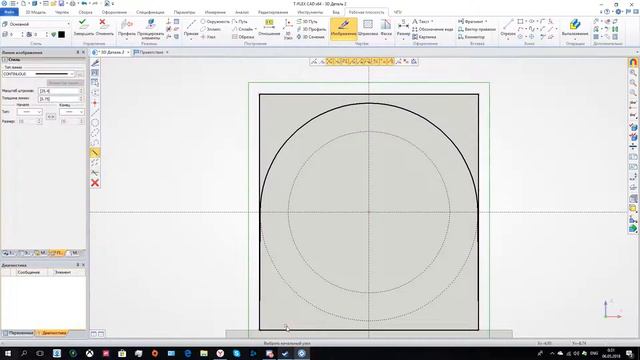Viewport: 640px width, 360px height.
Task: Select the 3D Узел tool
Action: pyautogui.click(x=288, y=29)
